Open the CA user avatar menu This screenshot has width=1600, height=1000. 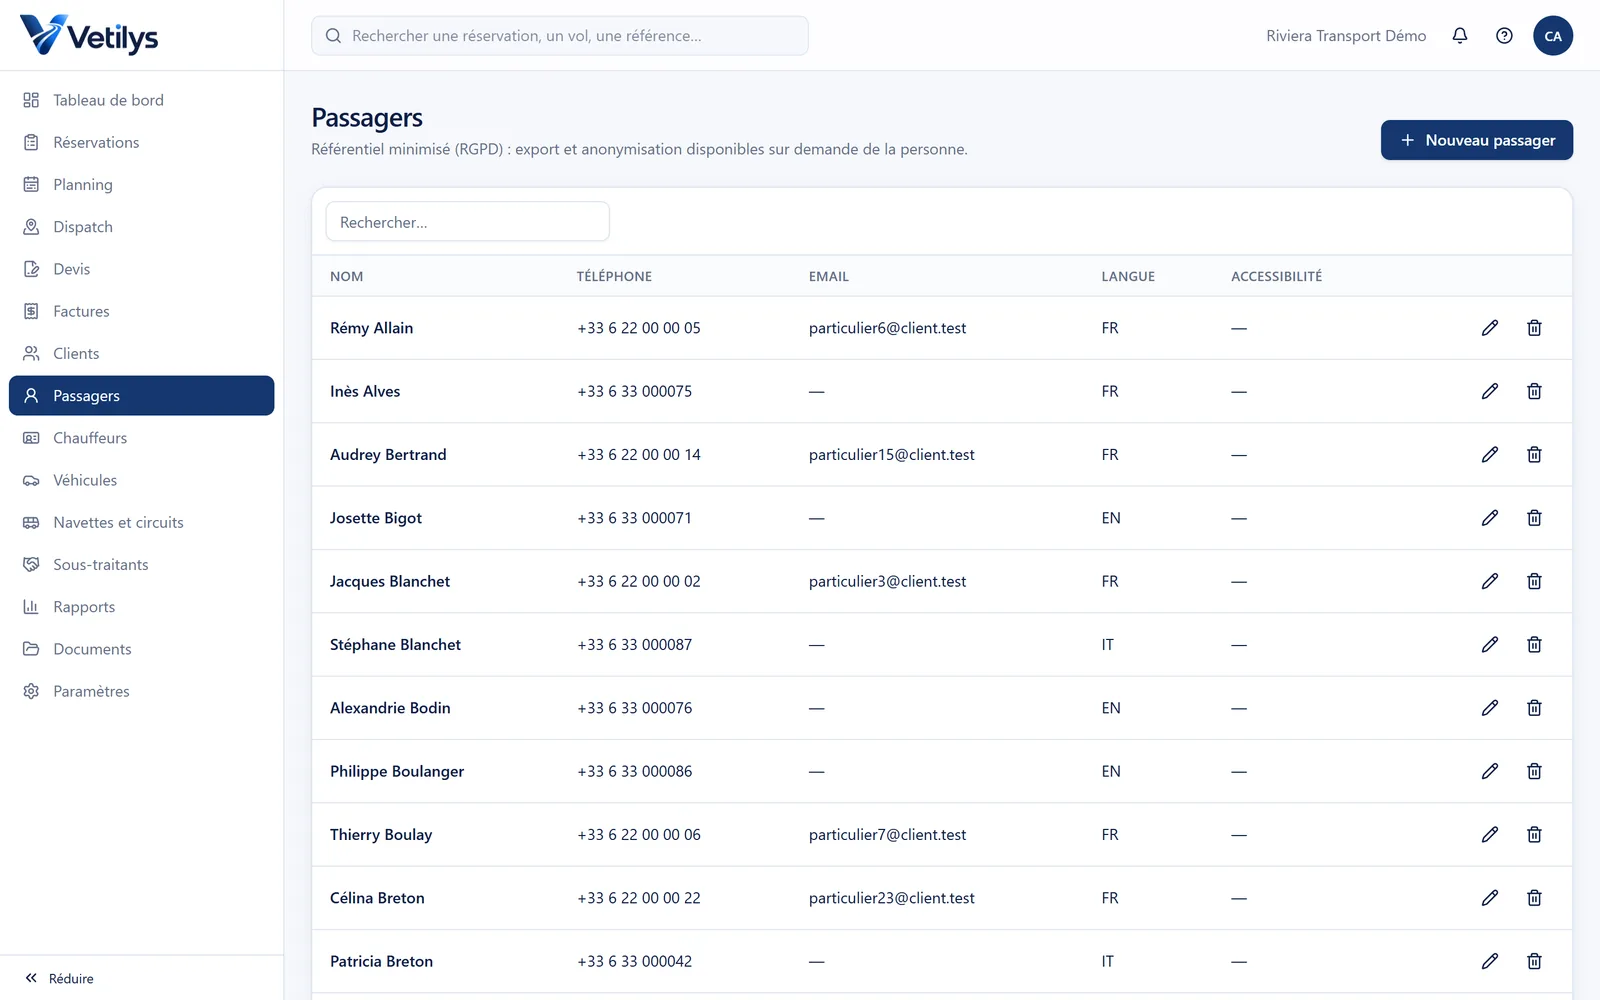pos(1553,36)
